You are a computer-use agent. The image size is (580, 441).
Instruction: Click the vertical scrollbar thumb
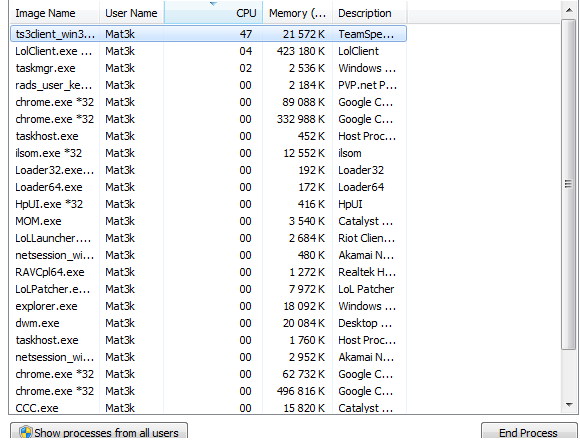(569, 184)
